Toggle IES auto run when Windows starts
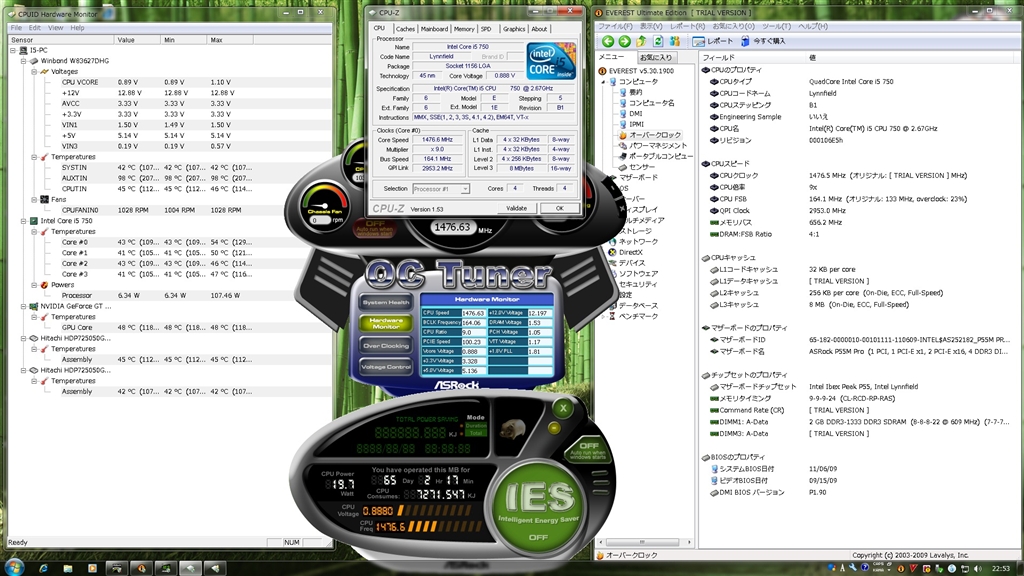 pyautogui.click(x=589, y=449)
